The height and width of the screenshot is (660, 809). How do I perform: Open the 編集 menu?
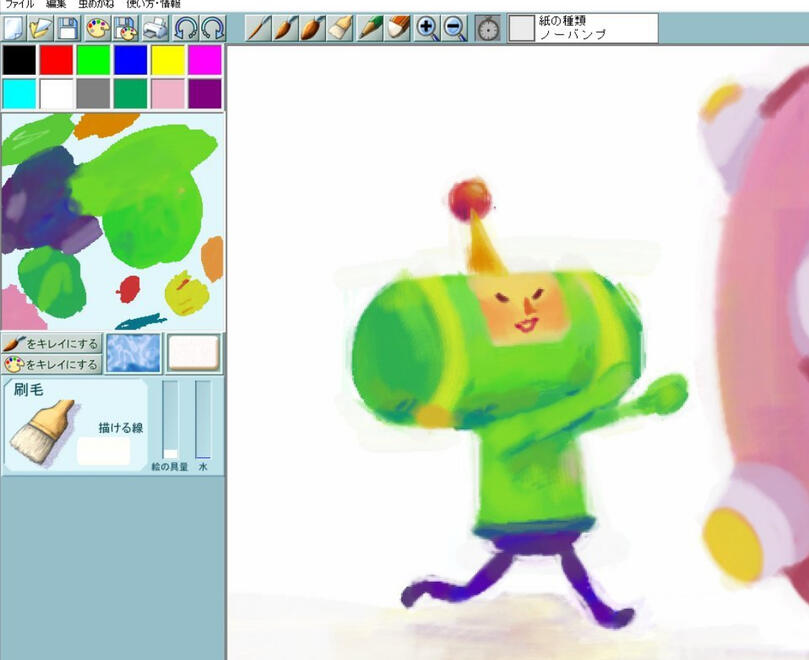pyautogui.click(x=56, y=5)
